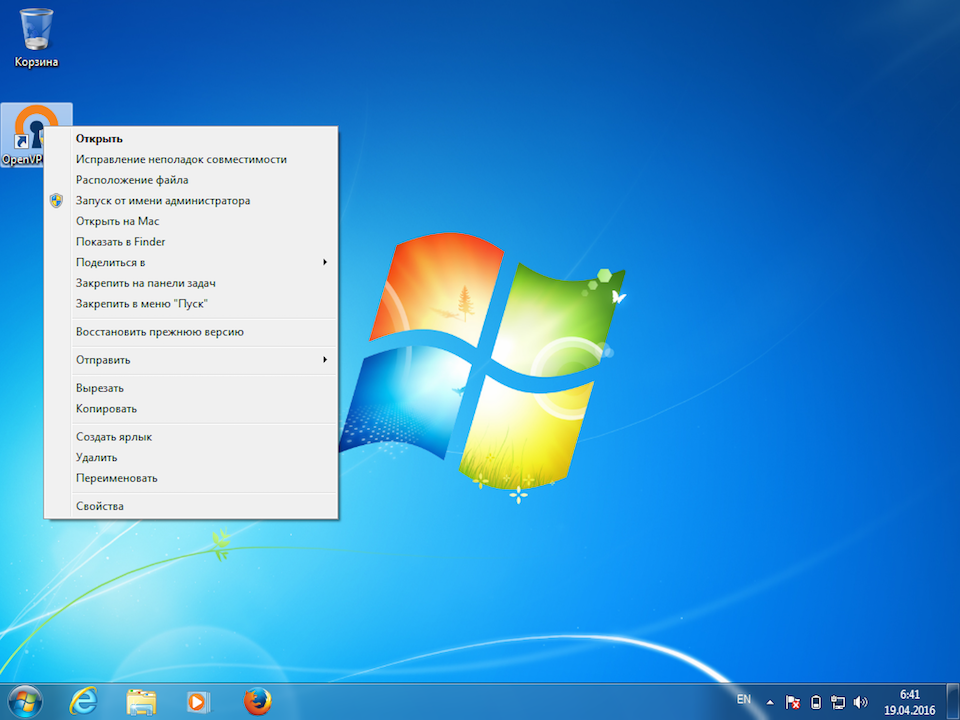Click the Поделиться в menu entry

coord(191,262)
